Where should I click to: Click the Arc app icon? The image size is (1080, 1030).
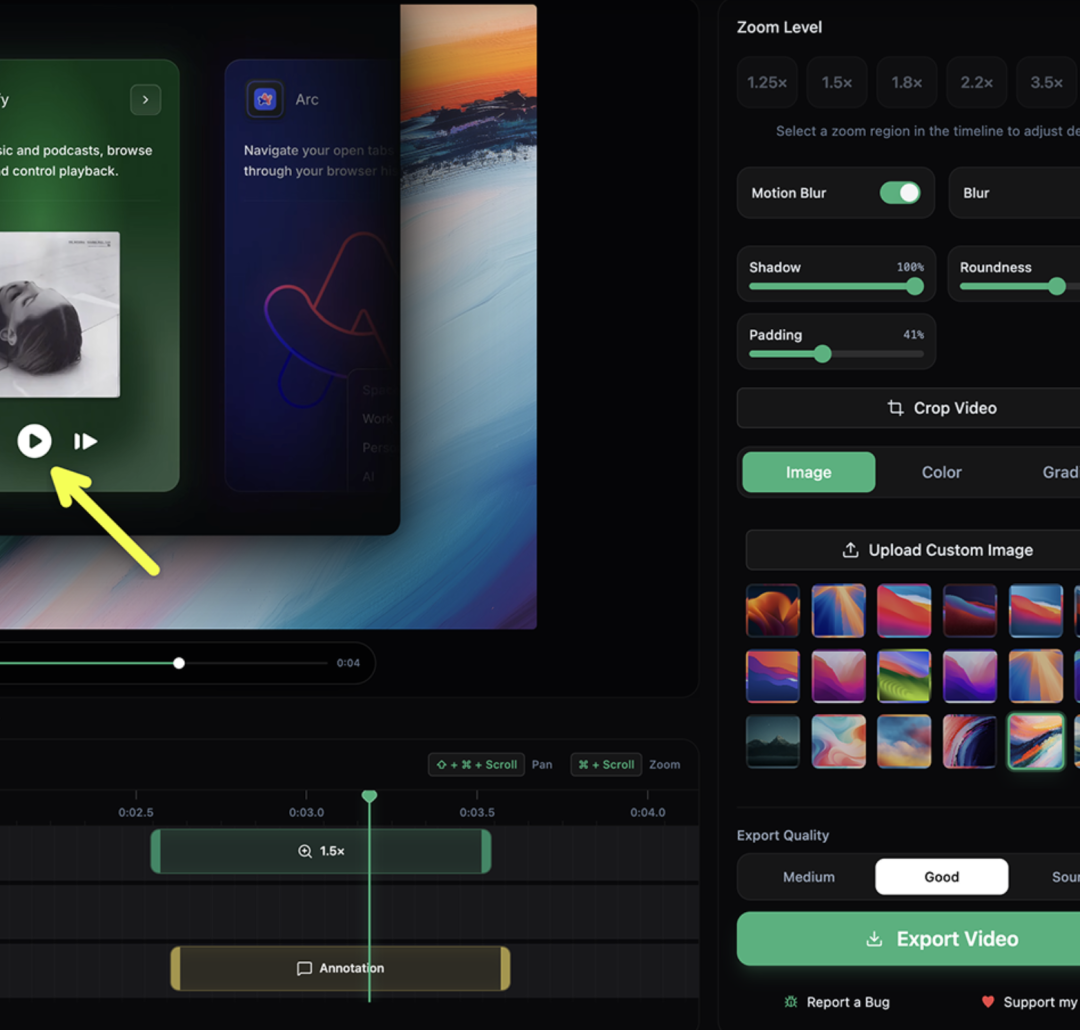coord(265,99)
